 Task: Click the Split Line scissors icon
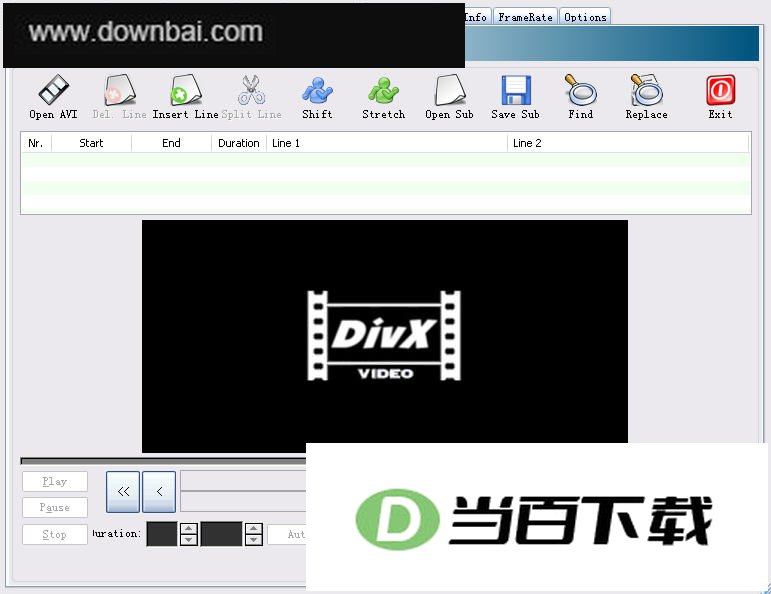click(x=251, y=97)
